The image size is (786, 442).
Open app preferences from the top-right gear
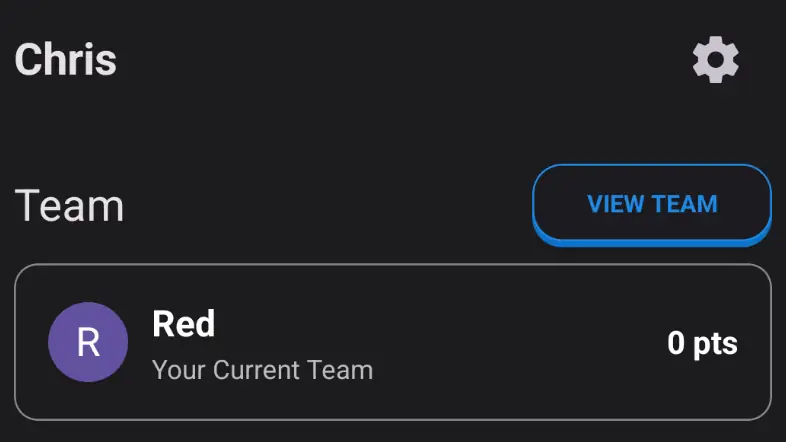pyautogui.click(x=716, y=60)
